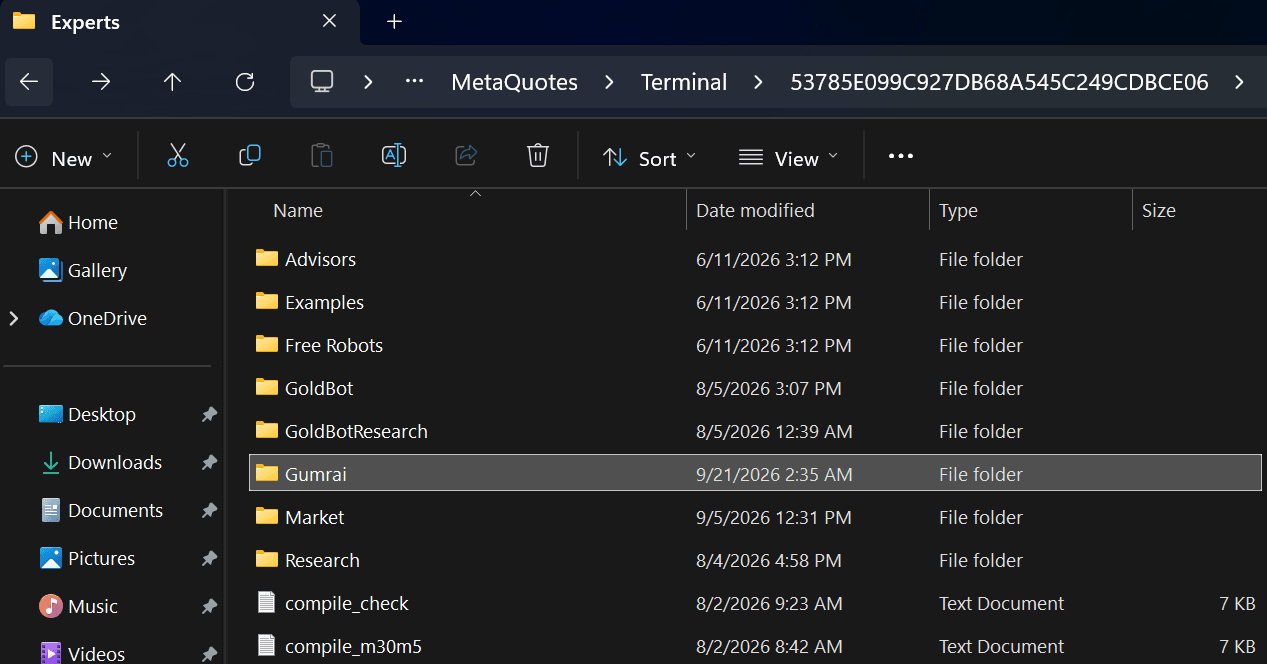Viewport: 1267px width, 664px height.
Task: Unpin Documents from Quick access
Action: click(x=209, y=511)
